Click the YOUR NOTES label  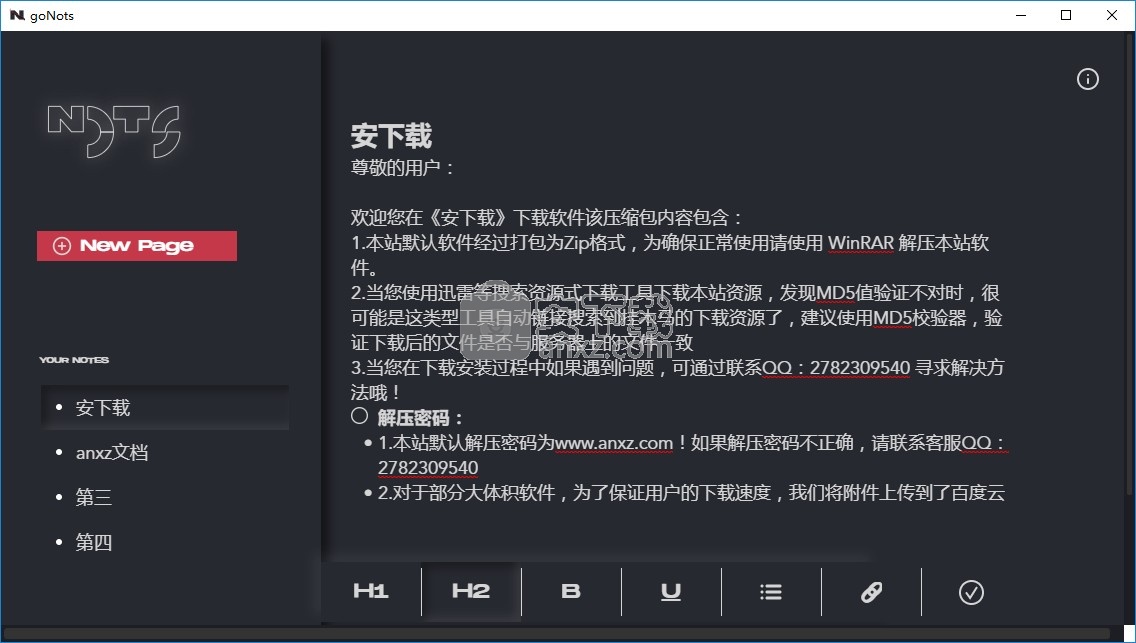point(74,360)
